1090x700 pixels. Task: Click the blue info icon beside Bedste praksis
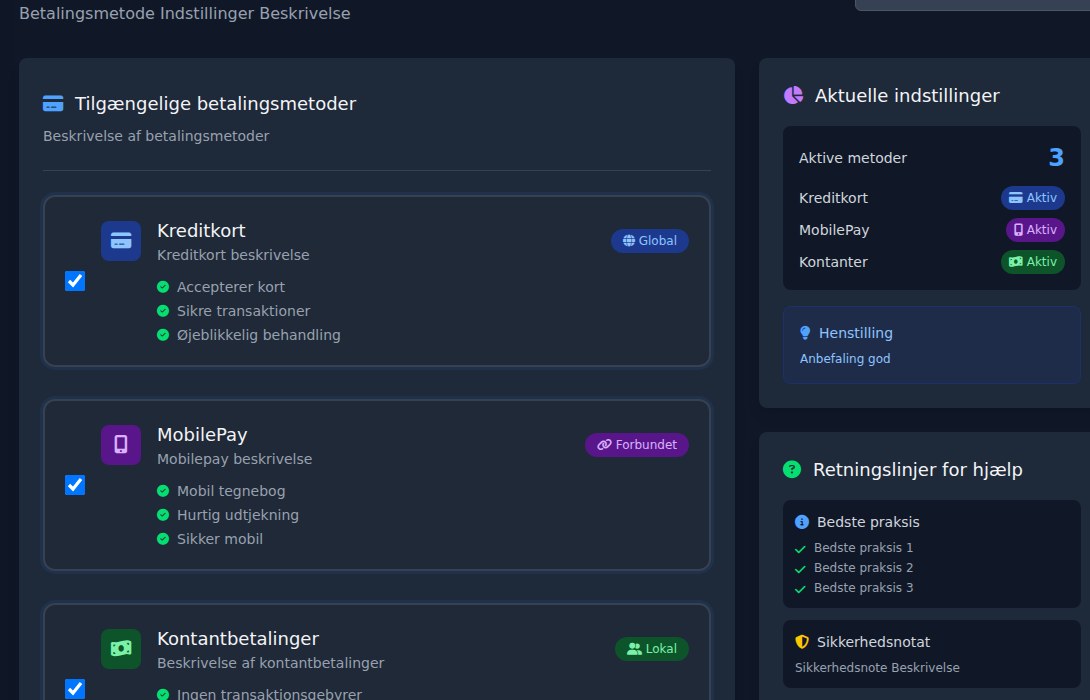pos(802,522)
